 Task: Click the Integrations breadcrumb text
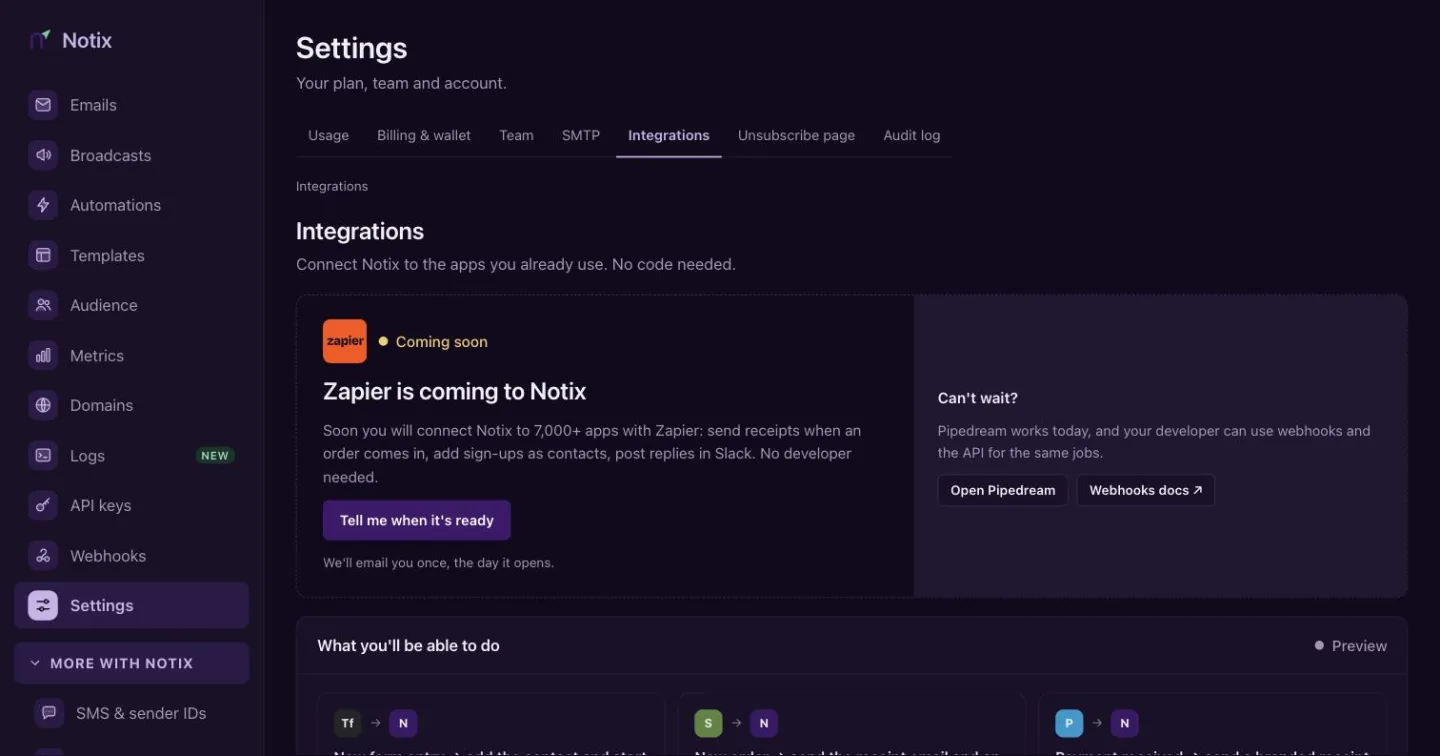(x=332, y=186)
